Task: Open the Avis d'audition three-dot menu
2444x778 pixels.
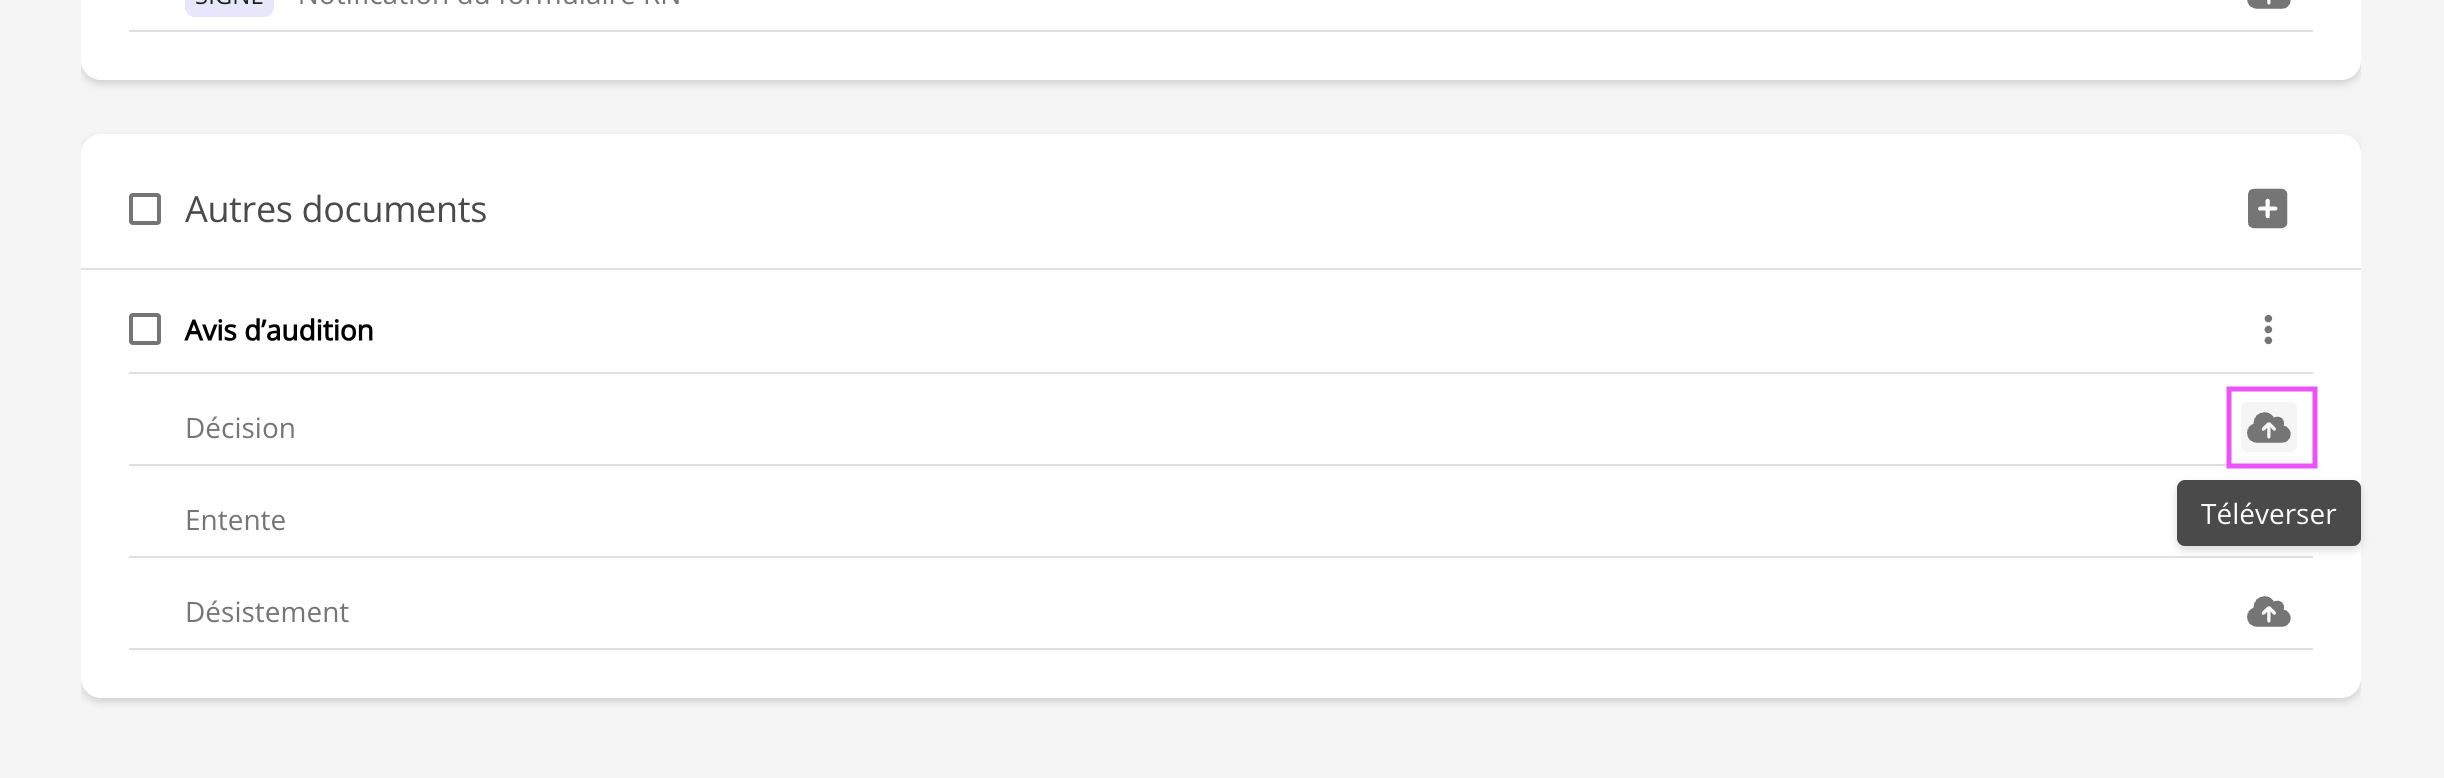Action: (2267, 329)
